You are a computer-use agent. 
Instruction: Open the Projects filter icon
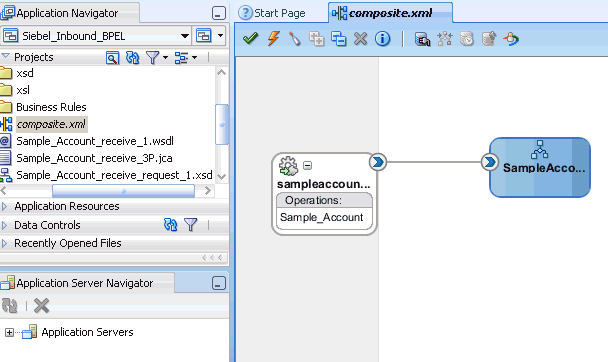pos(152,58)
